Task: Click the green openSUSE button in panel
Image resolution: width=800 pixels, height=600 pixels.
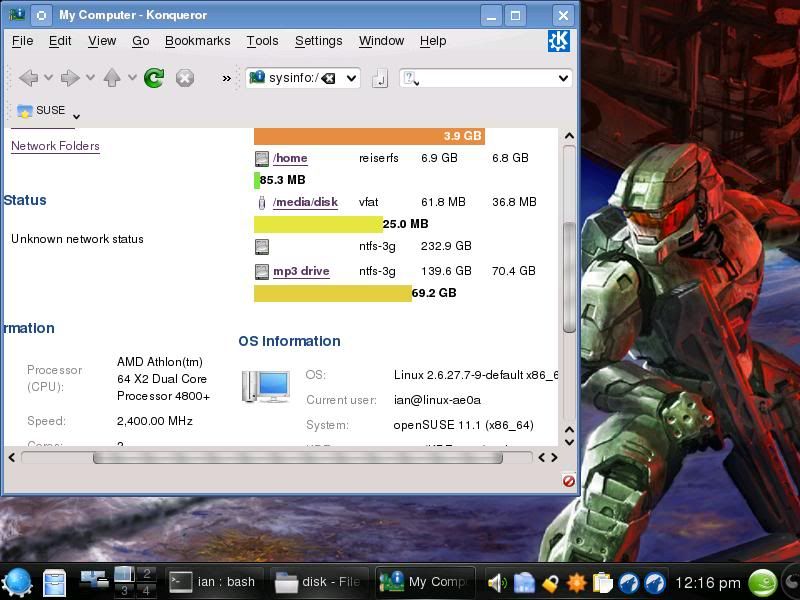Action: click(762, 583)
